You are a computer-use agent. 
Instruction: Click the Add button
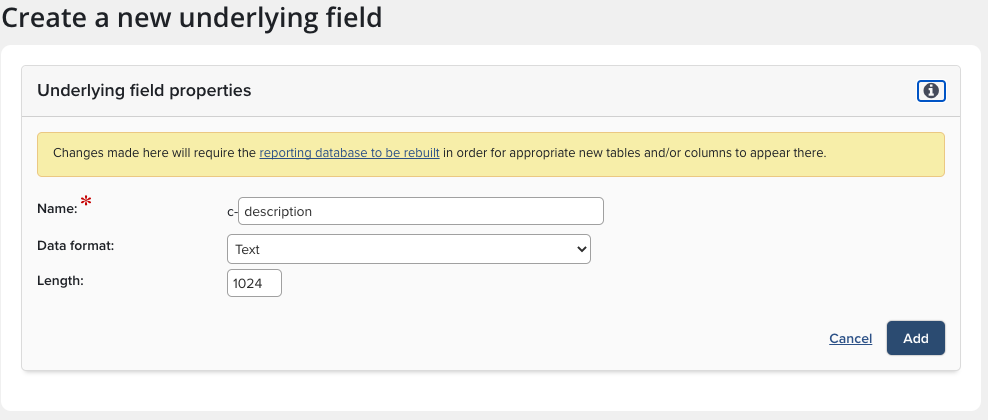pos(915,338)
